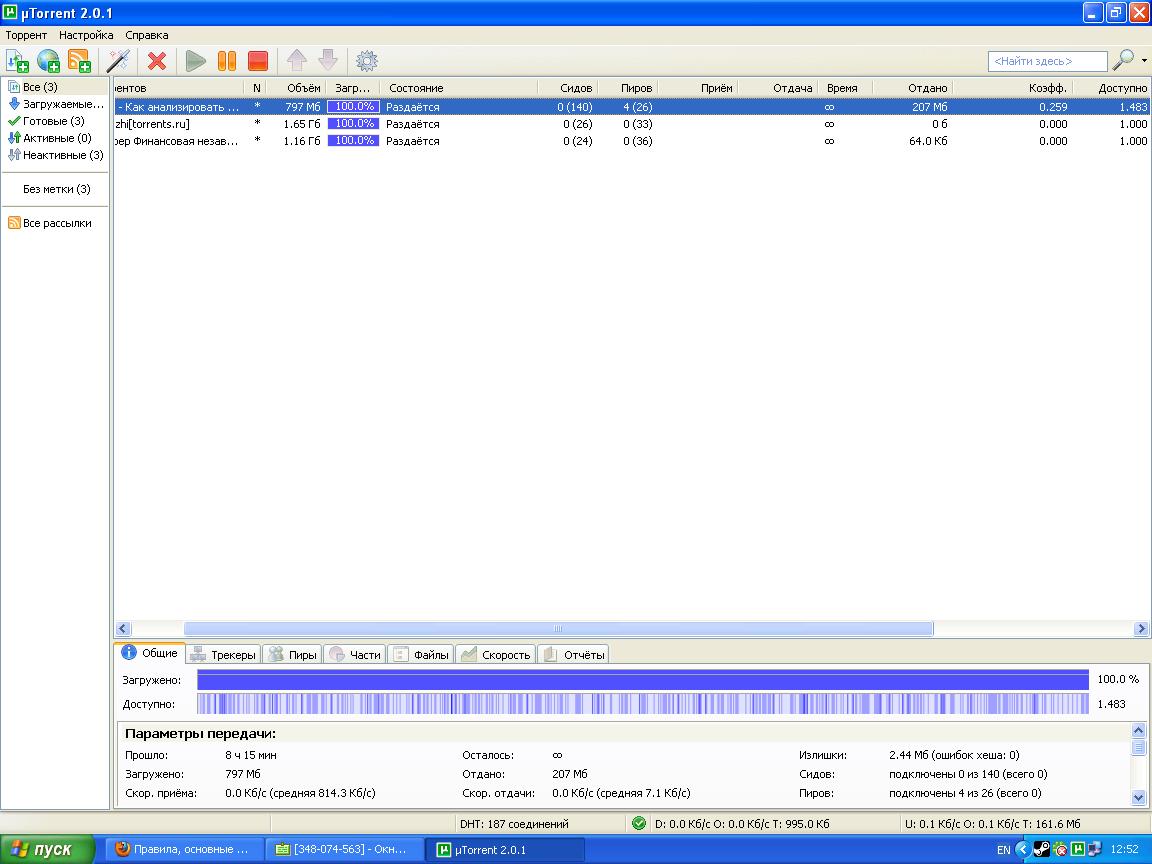Click the orange Pause torrent button

tap(226, 61)
